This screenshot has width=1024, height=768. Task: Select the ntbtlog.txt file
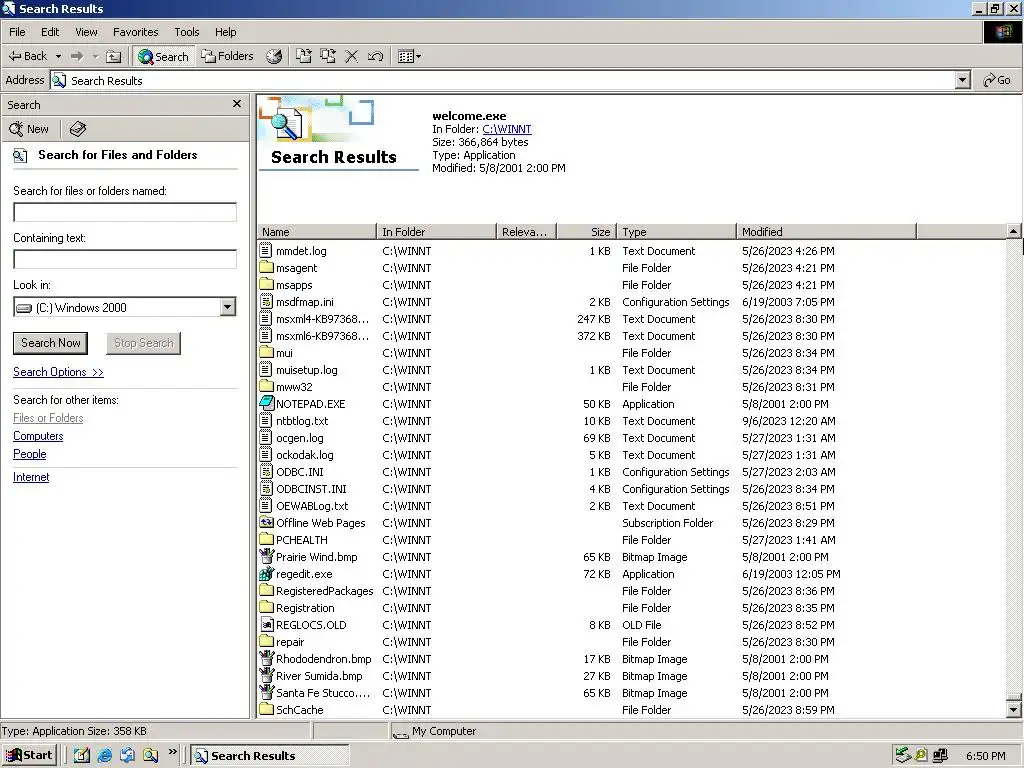302,421
